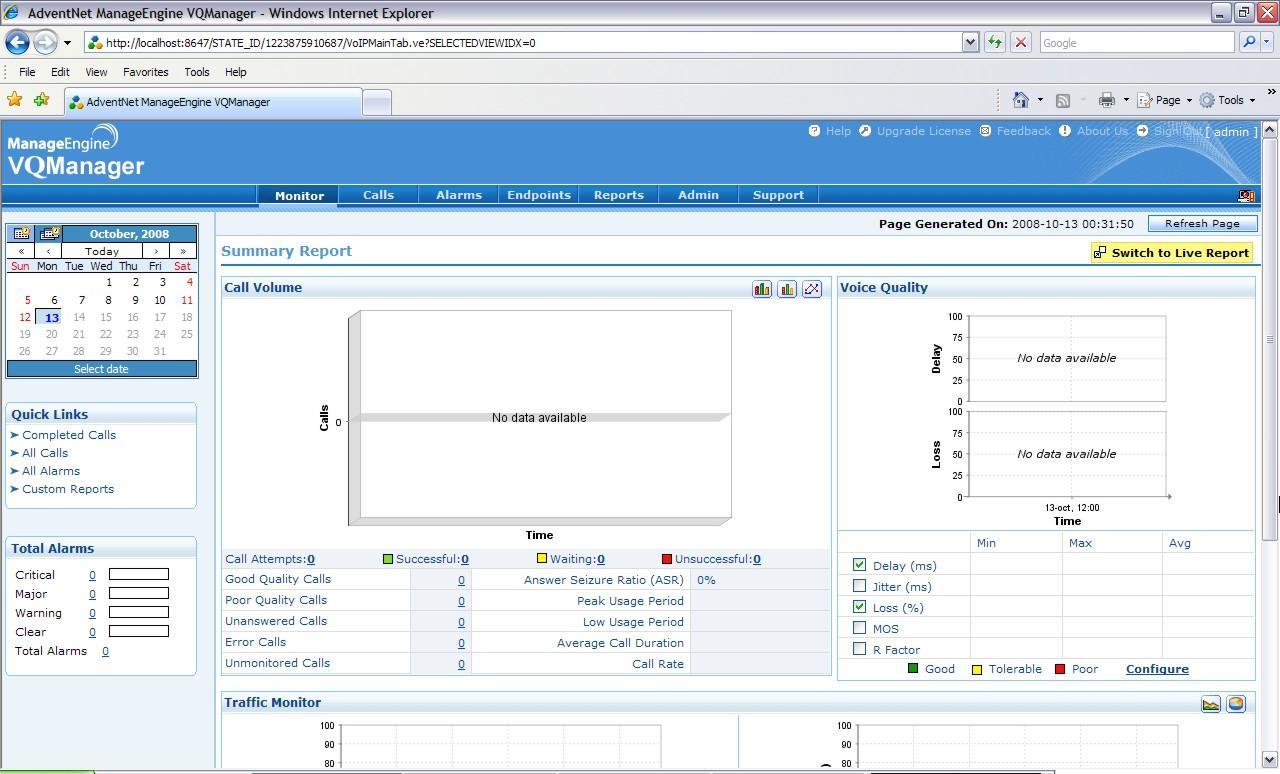Open Favorites Center star icon
Screen dimensions: 1280x774
(x=14, y=100)
